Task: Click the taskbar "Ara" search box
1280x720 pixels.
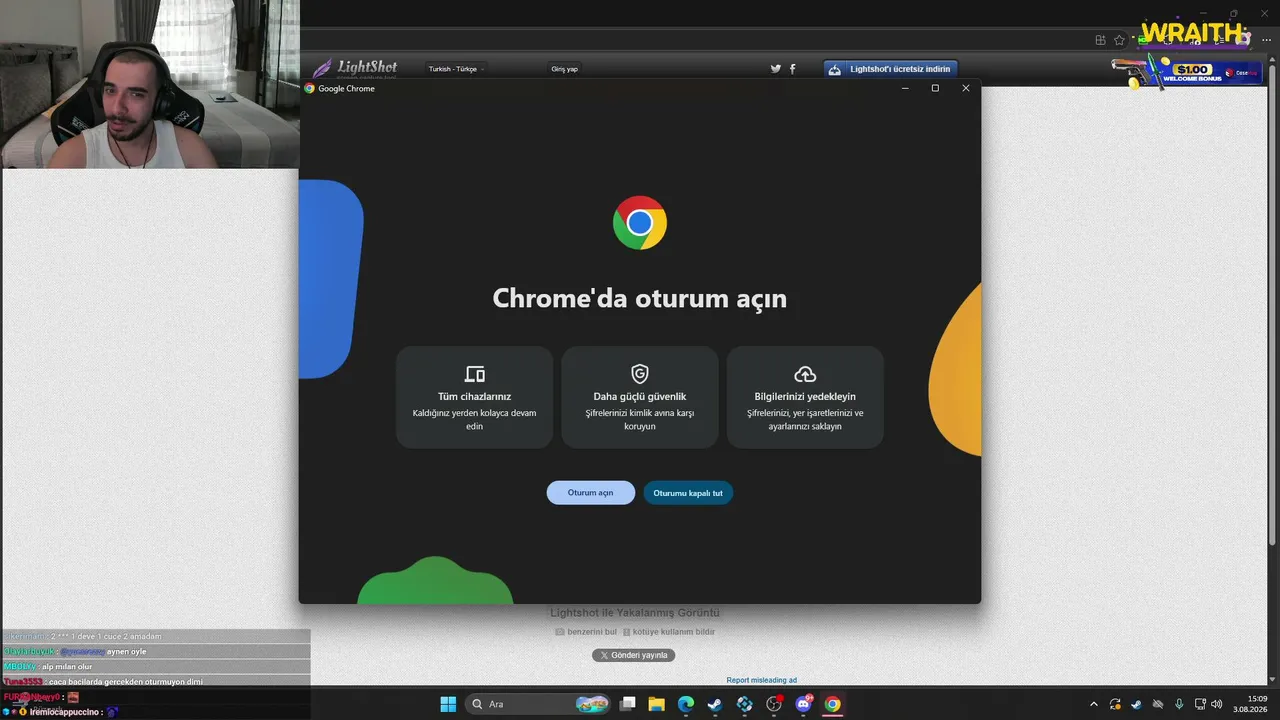Action: (540, 704)
